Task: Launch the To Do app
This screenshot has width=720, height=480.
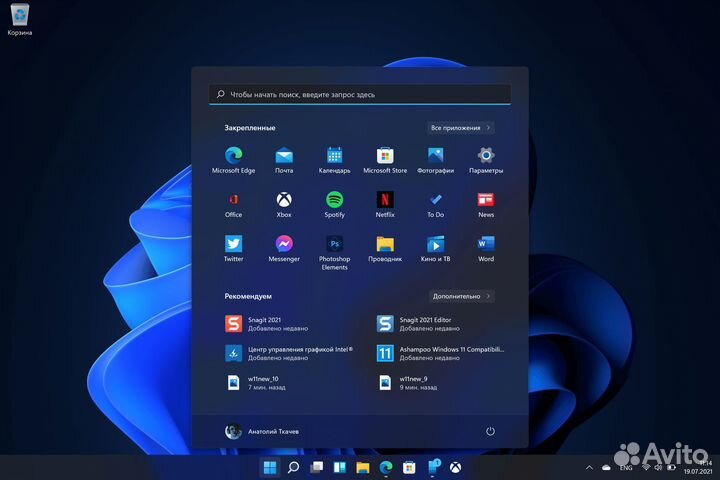Action: 435,205
